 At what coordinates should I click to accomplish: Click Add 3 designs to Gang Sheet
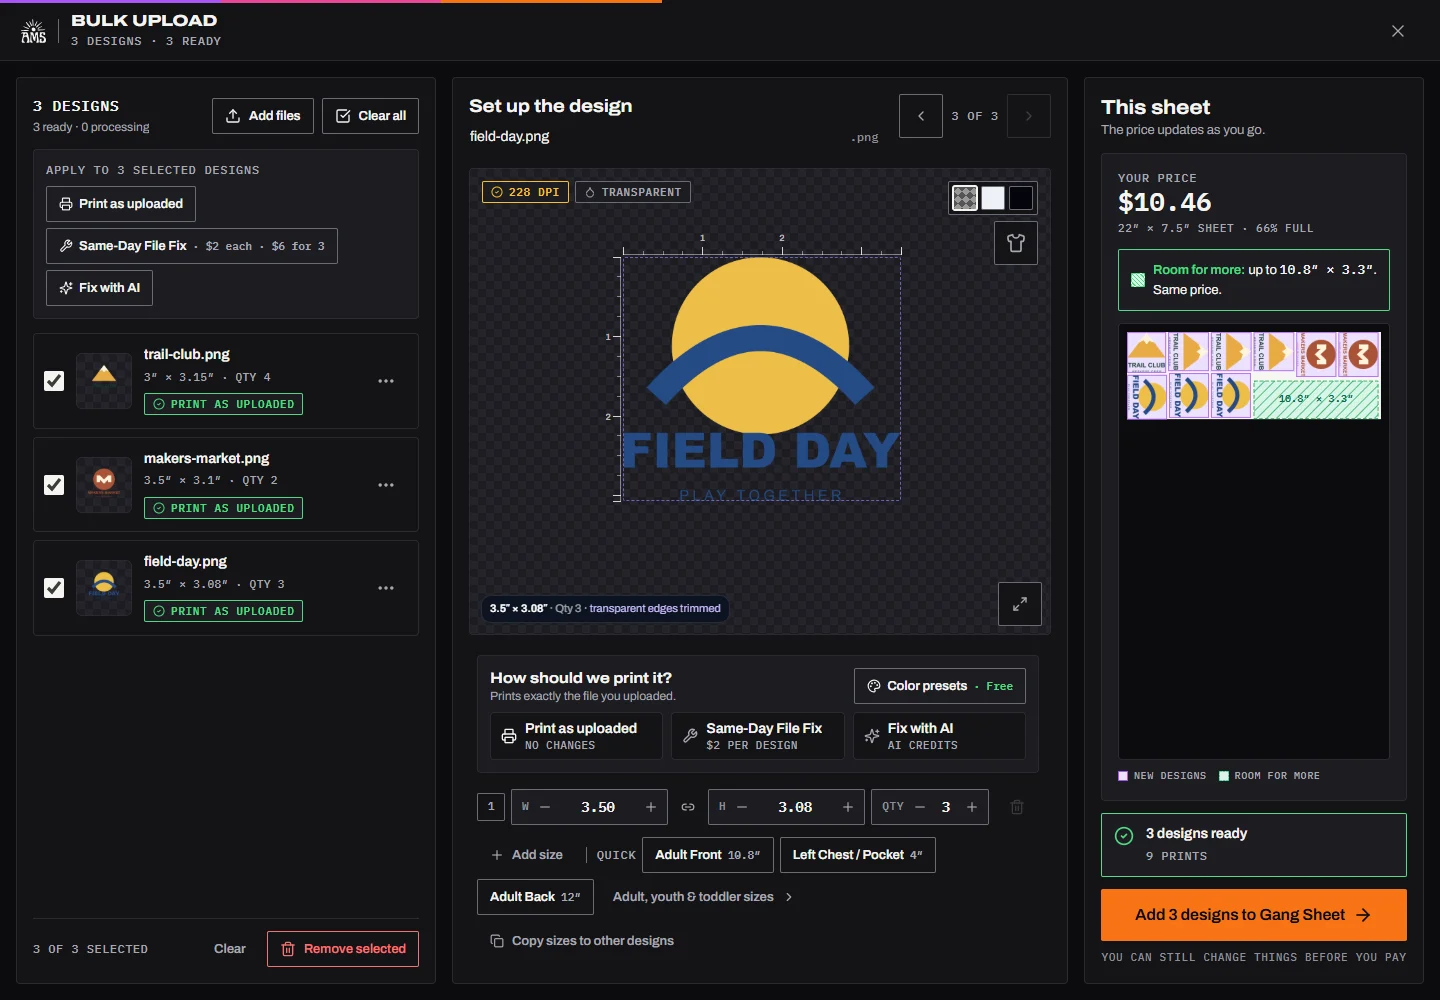[x=1254, y=915]
